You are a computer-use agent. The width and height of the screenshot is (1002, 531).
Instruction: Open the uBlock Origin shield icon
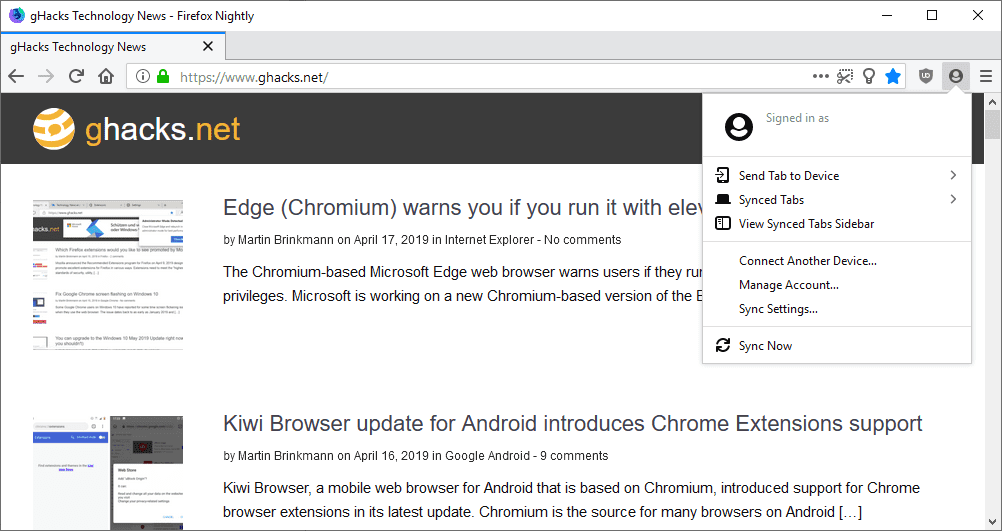[x=926, y=76]
